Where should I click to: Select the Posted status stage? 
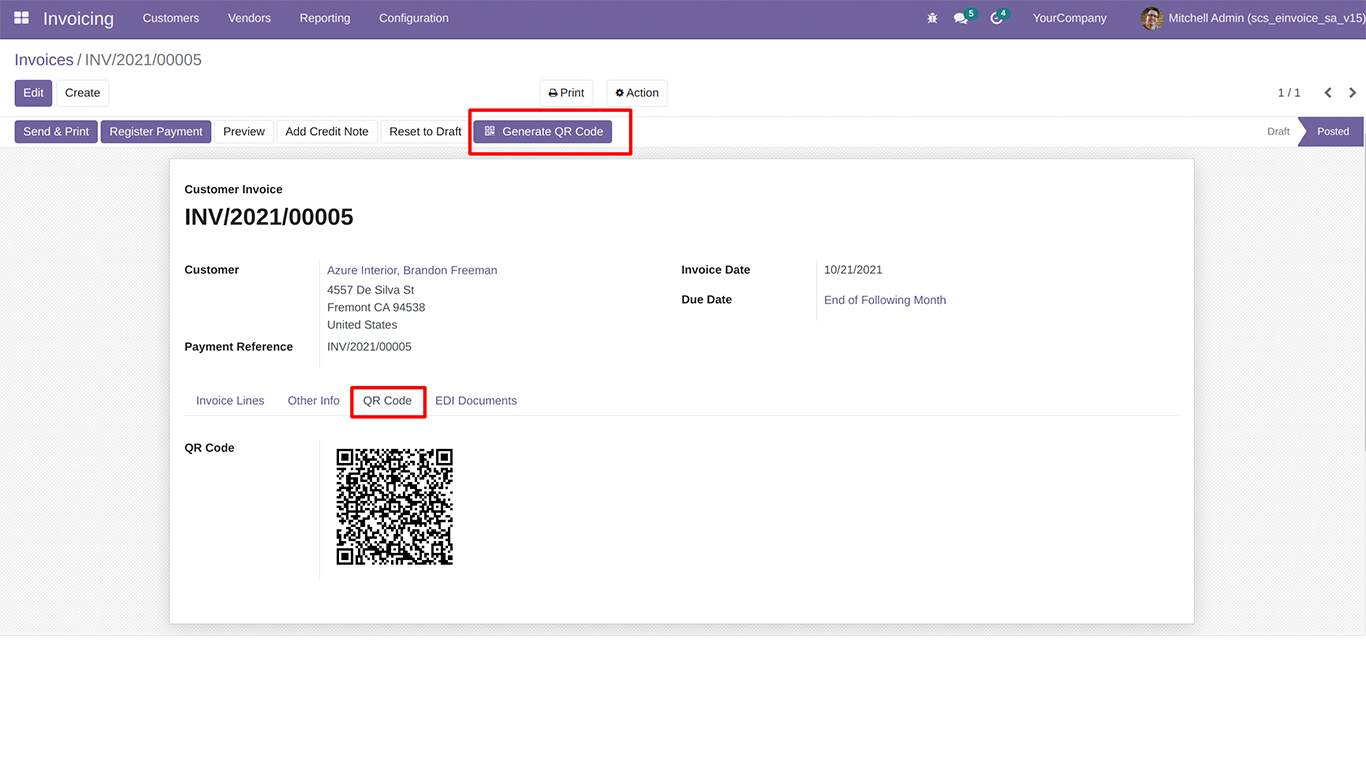(1332, 131)
